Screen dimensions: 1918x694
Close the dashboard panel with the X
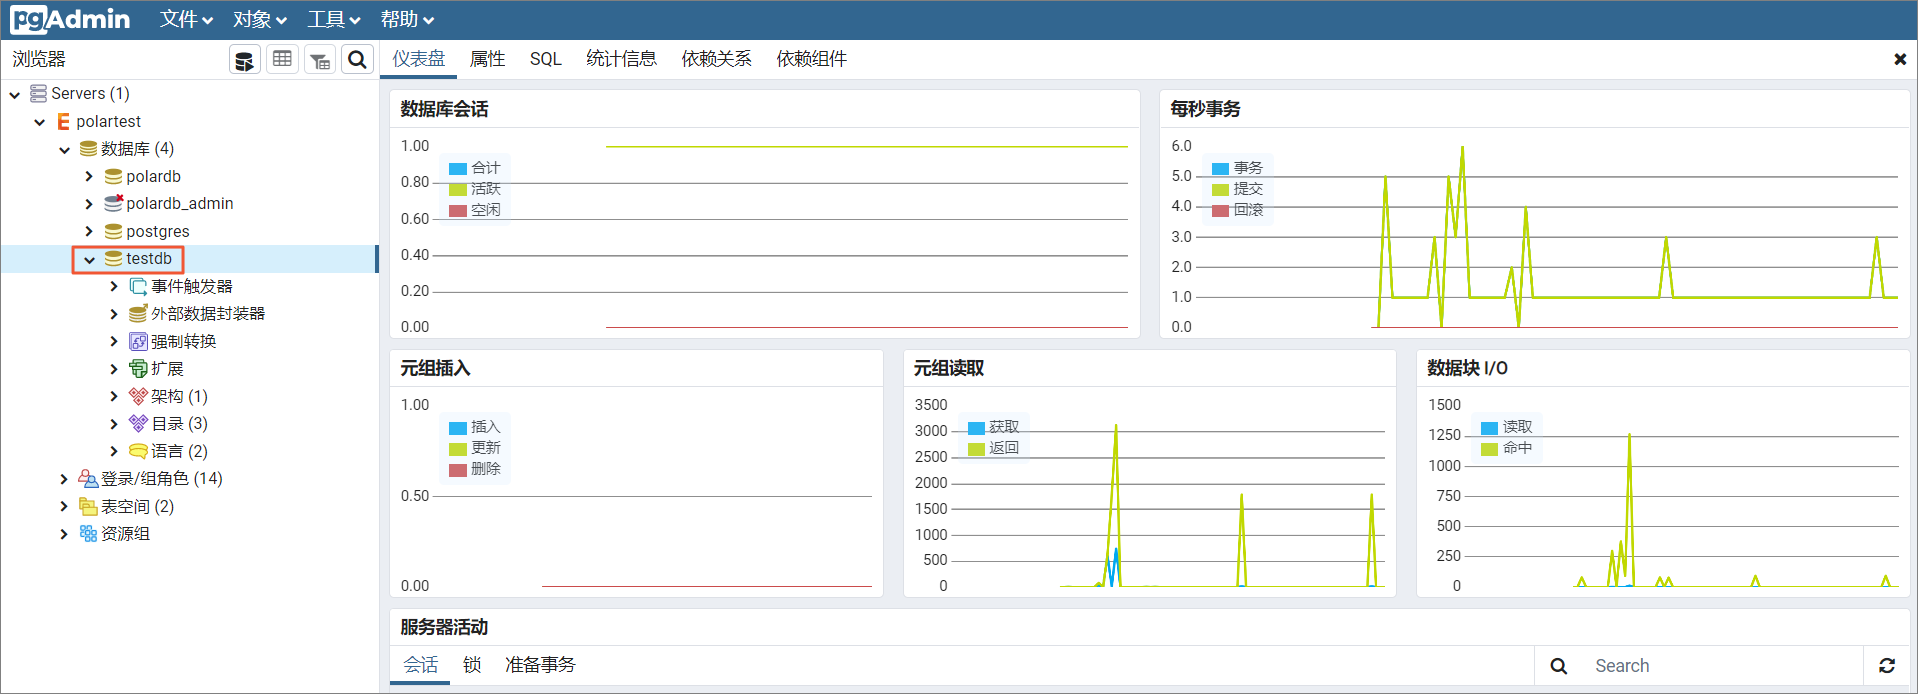coord(1899,60)
